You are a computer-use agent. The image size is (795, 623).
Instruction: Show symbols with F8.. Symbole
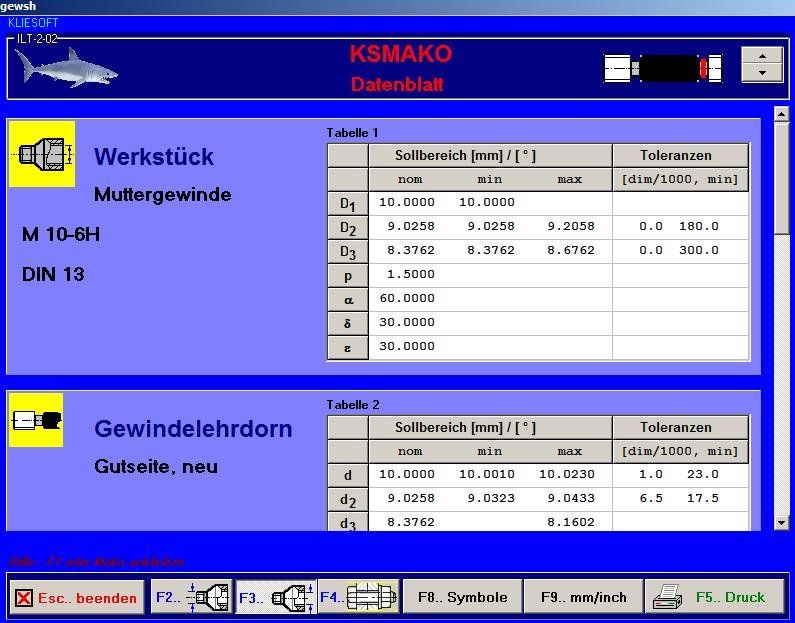point(462,597)
